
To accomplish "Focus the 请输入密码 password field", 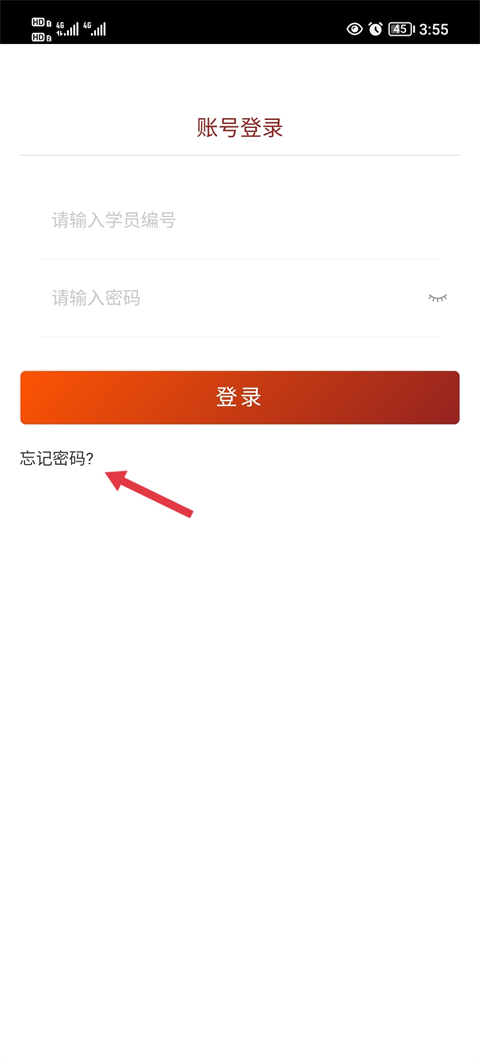I will (x=230, y=298).
